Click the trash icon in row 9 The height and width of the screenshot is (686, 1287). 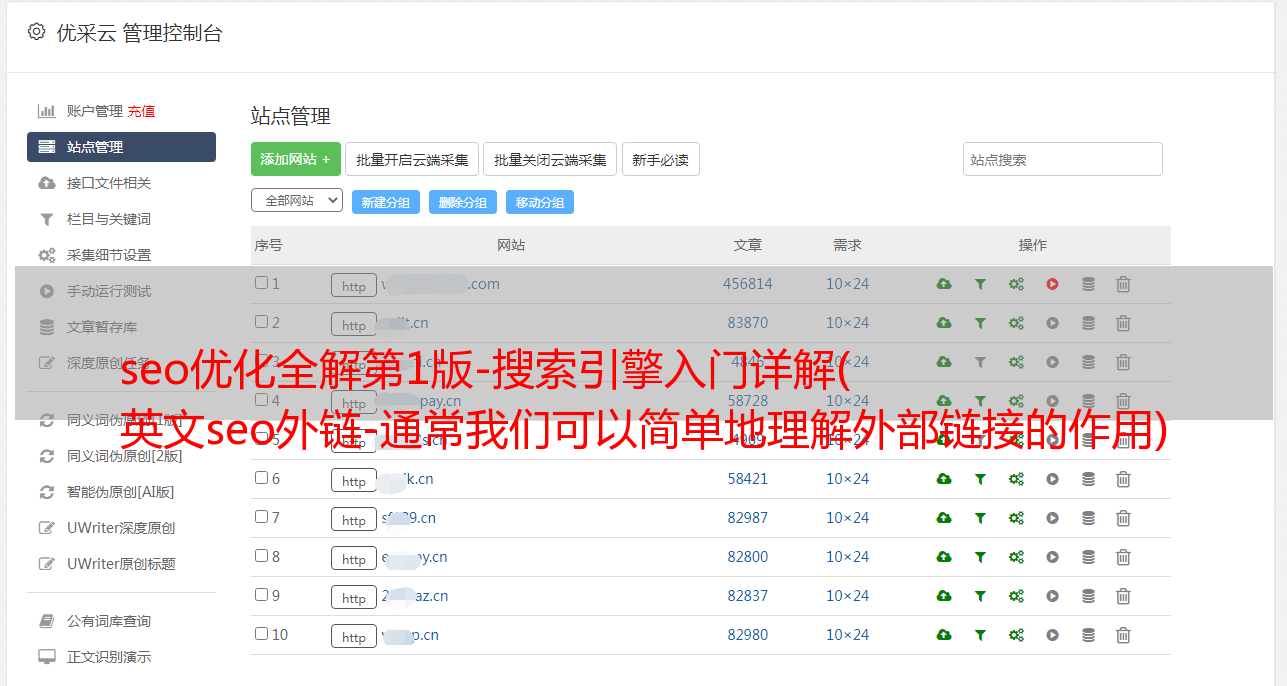pos(1123,596)
